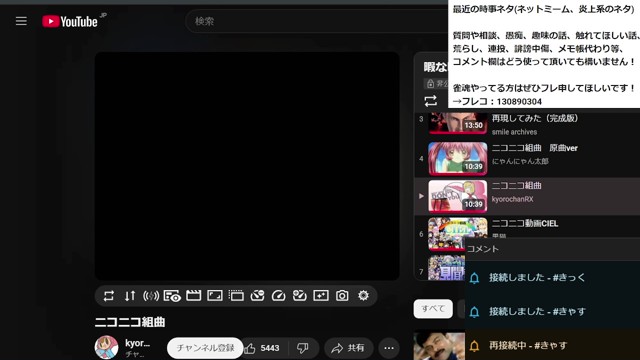
Task: Toggle the cards visibility eye icon
Action: [x=172, y=296]
